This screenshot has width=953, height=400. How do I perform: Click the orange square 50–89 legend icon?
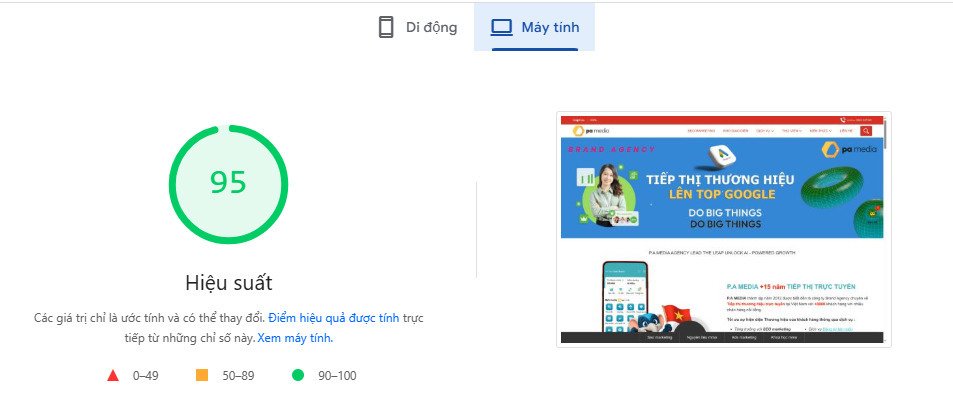click(x=201, y=376)
